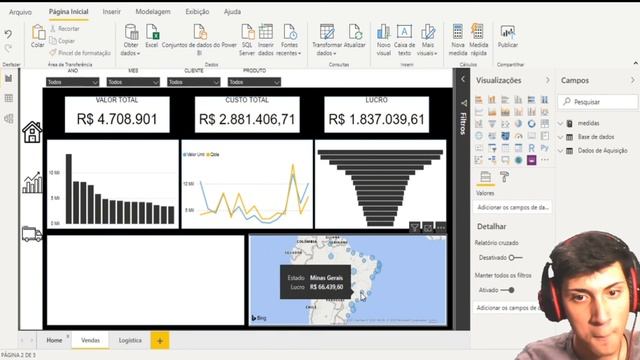Switch to Report view in left sidebar

(9, 78)
